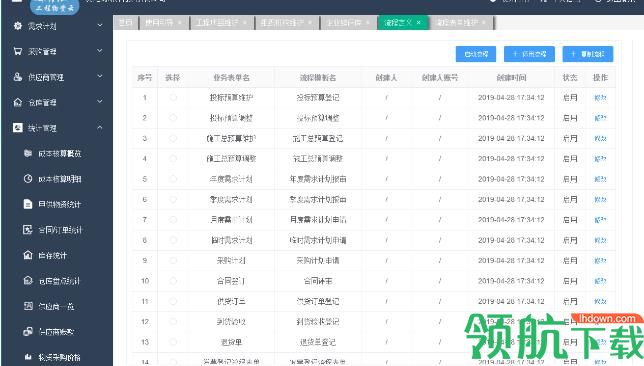The height and width of the screenshot is (366, 644).
Task: Click the blue action link in row 4
Action: (600, 159)
